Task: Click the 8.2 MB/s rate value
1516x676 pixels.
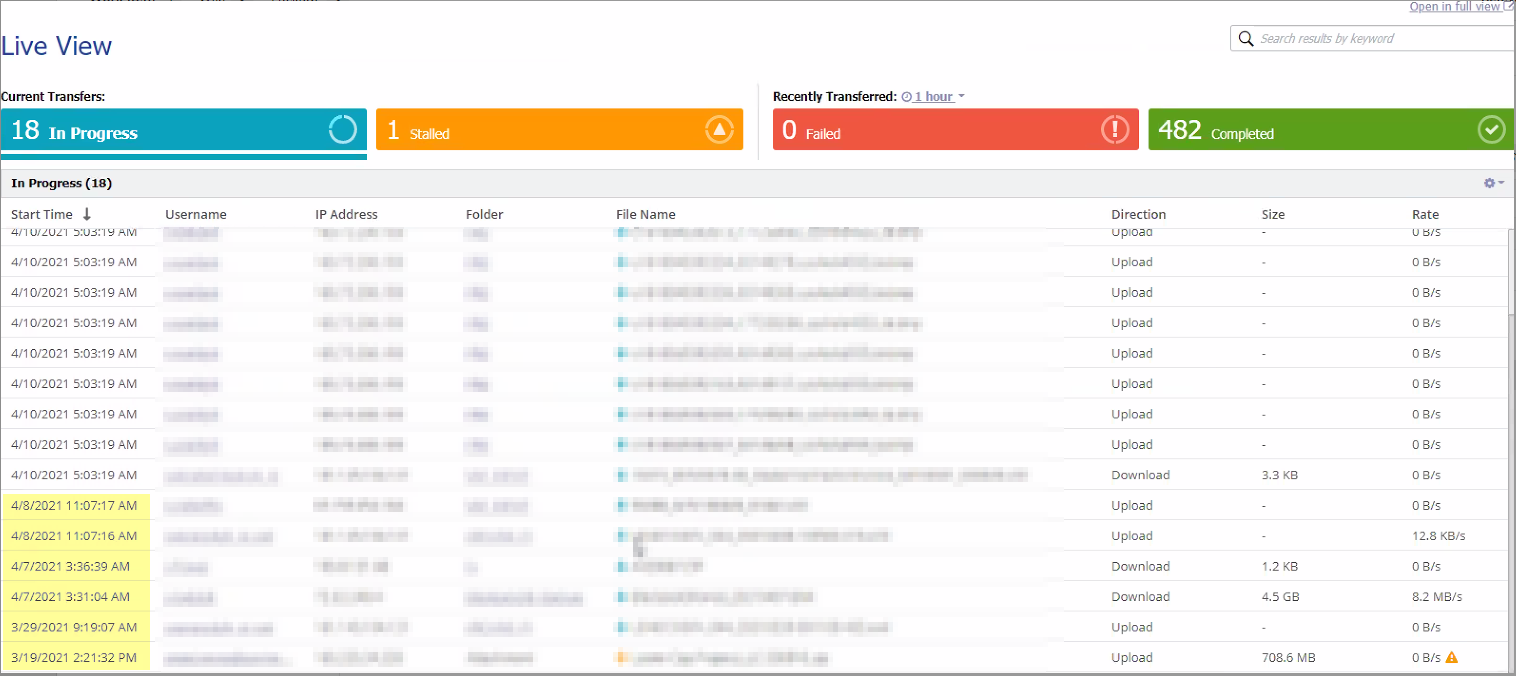Action: (1437, 597)
